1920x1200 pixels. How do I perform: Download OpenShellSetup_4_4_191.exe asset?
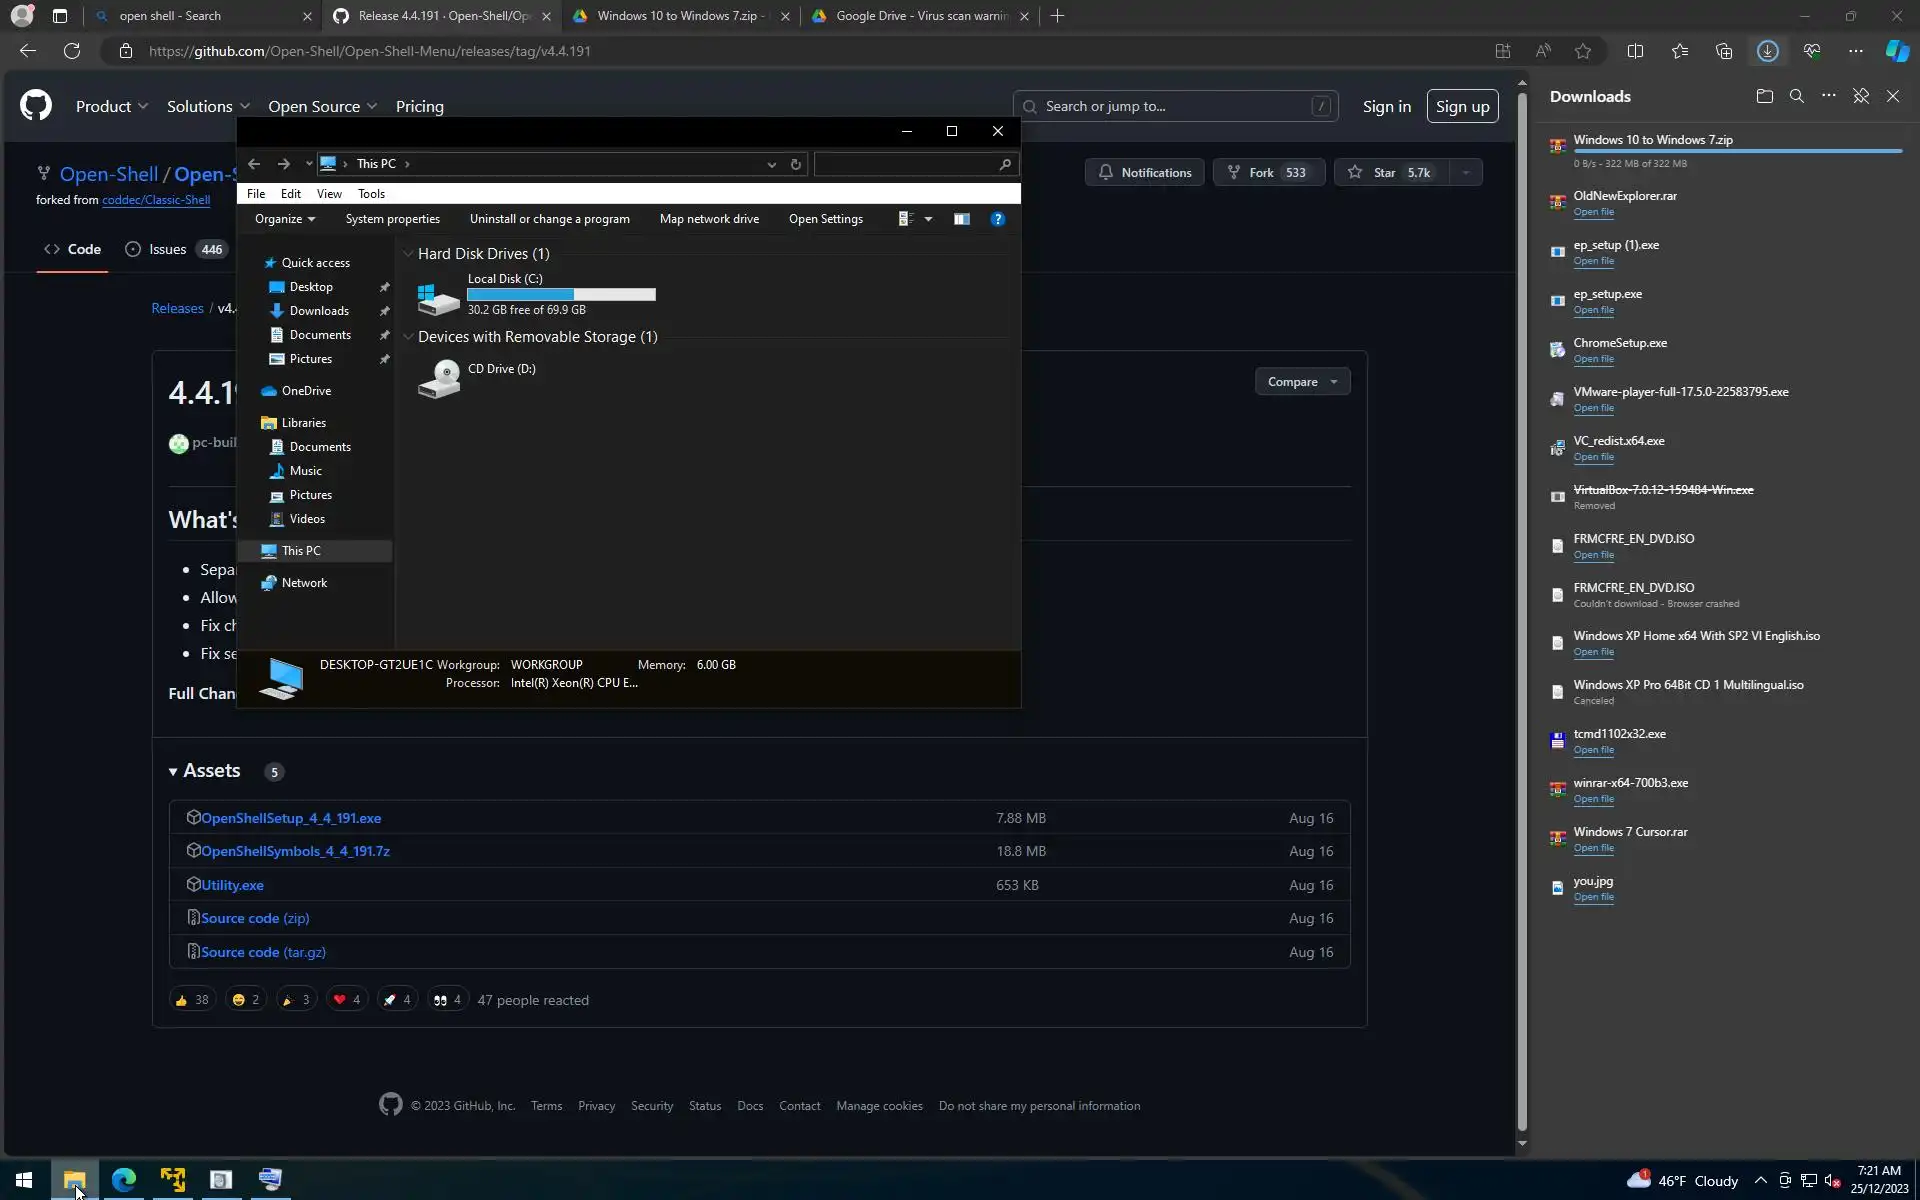coord(291,818)
